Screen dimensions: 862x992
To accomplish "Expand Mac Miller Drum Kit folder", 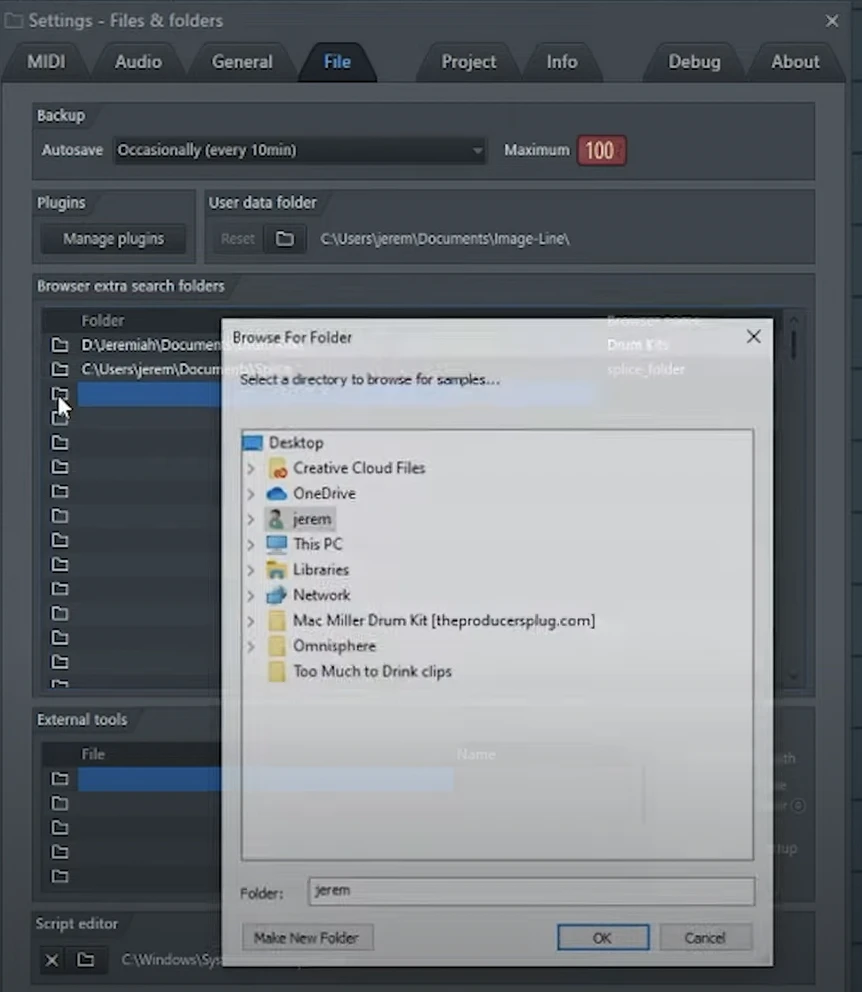I will tap(251, 621).
